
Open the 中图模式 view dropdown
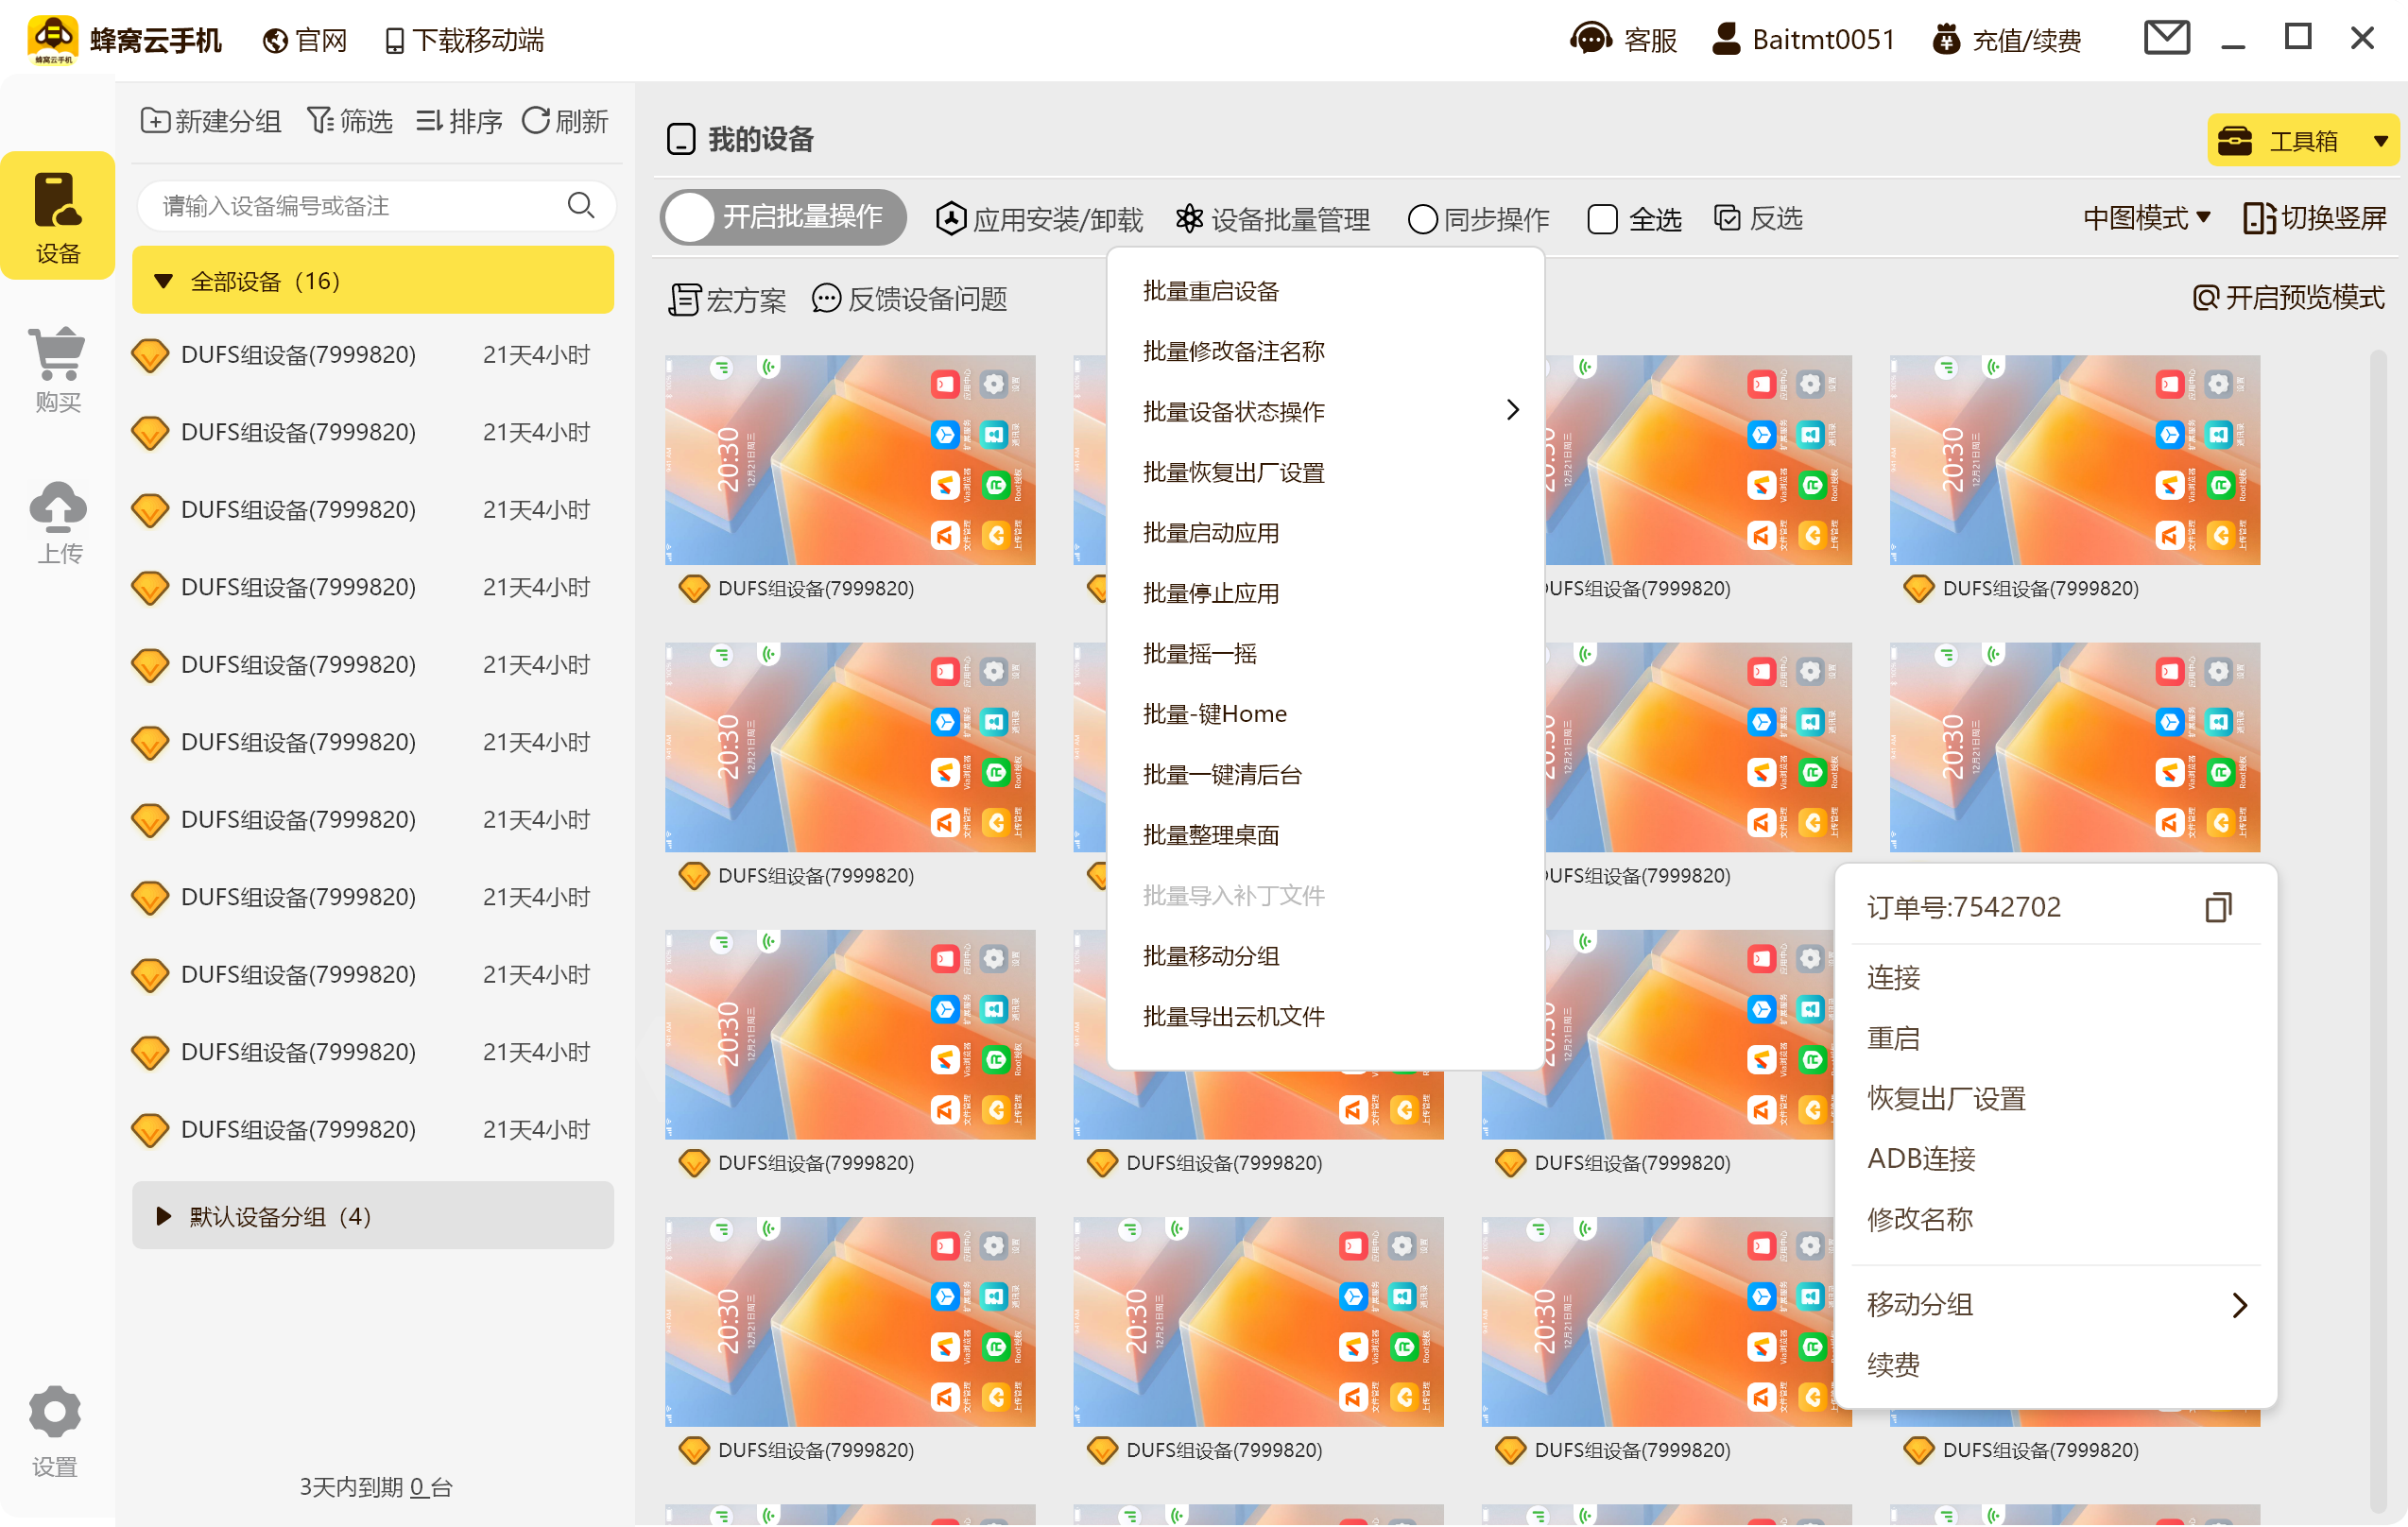pyautogui.click(x=2146, y=218)
